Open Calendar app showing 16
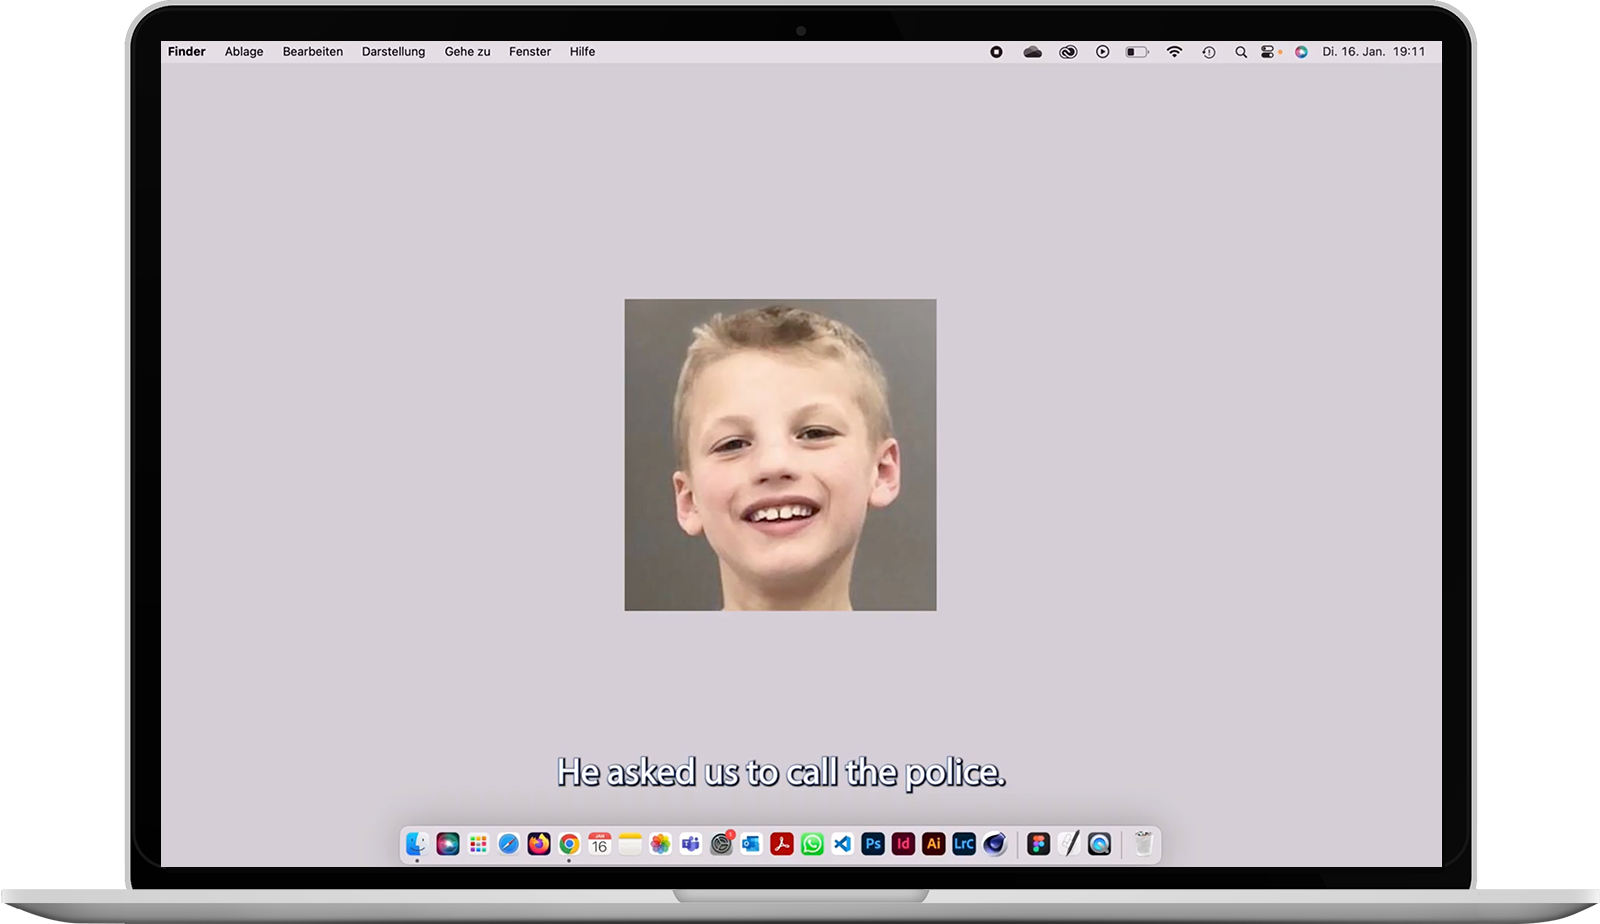This screenshot has width=1600, height=924. tap(600, 844)
